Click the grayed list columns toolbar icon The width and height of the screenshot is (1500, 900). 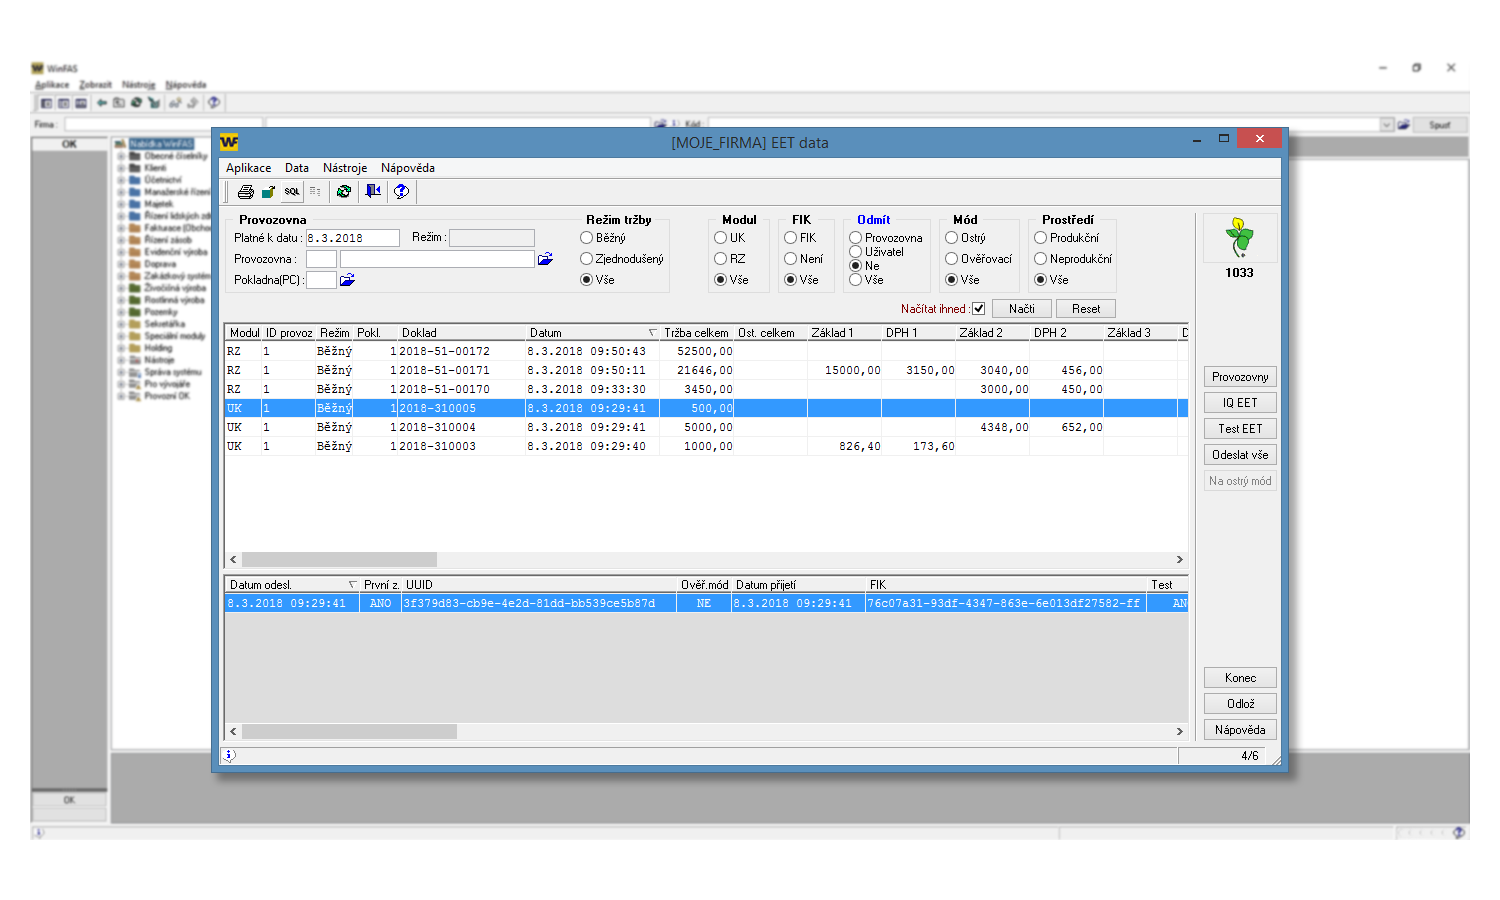pos(315,191)
